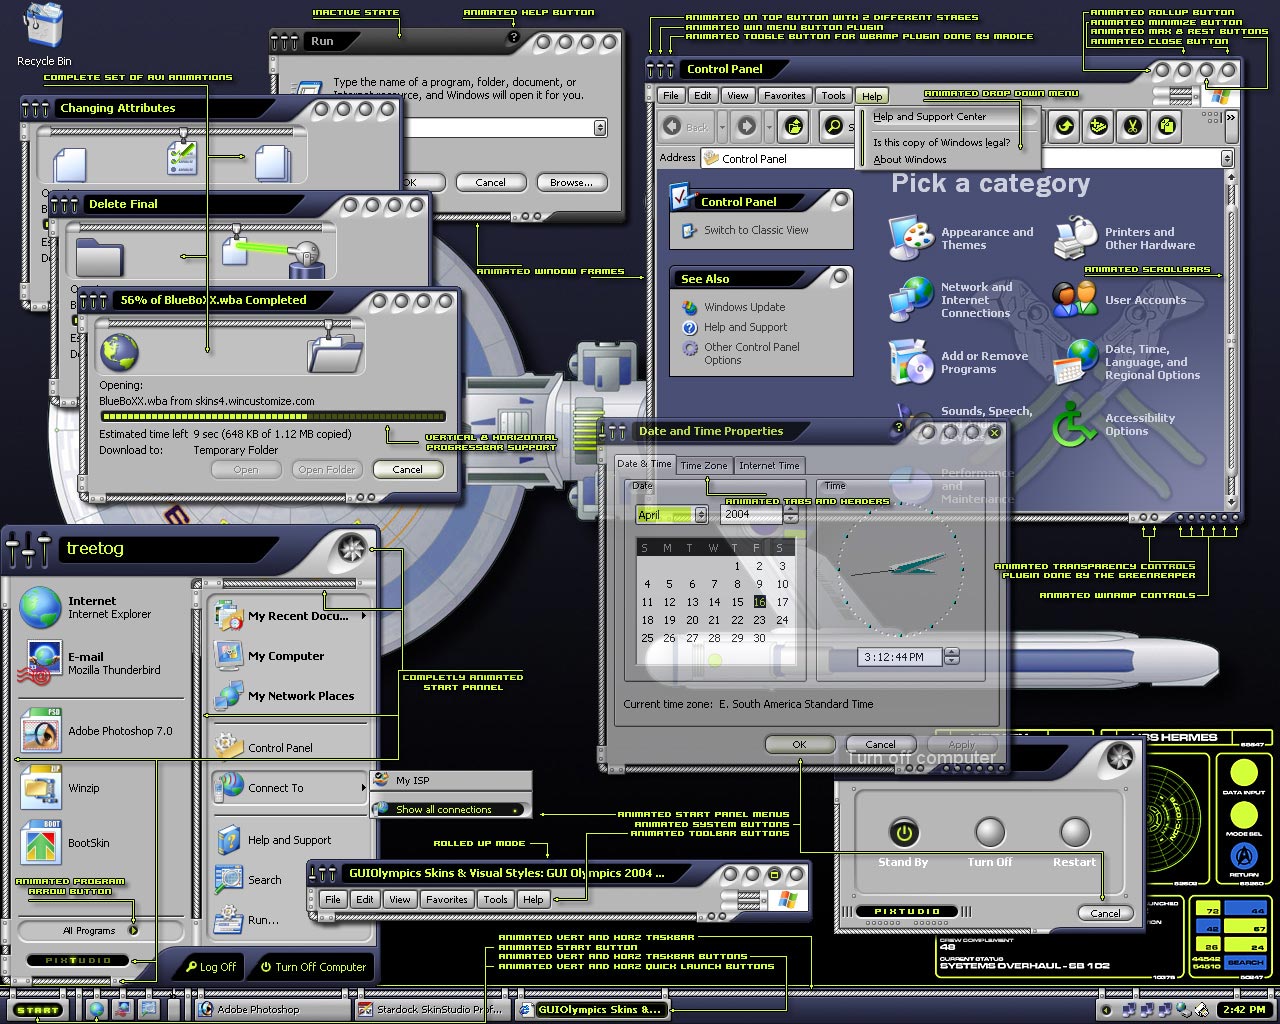Click the Control Panel vertical scrollbar
The height and width of the screenshot is (1024, 1280).
pyautogui.click(x=1232, y=340)
